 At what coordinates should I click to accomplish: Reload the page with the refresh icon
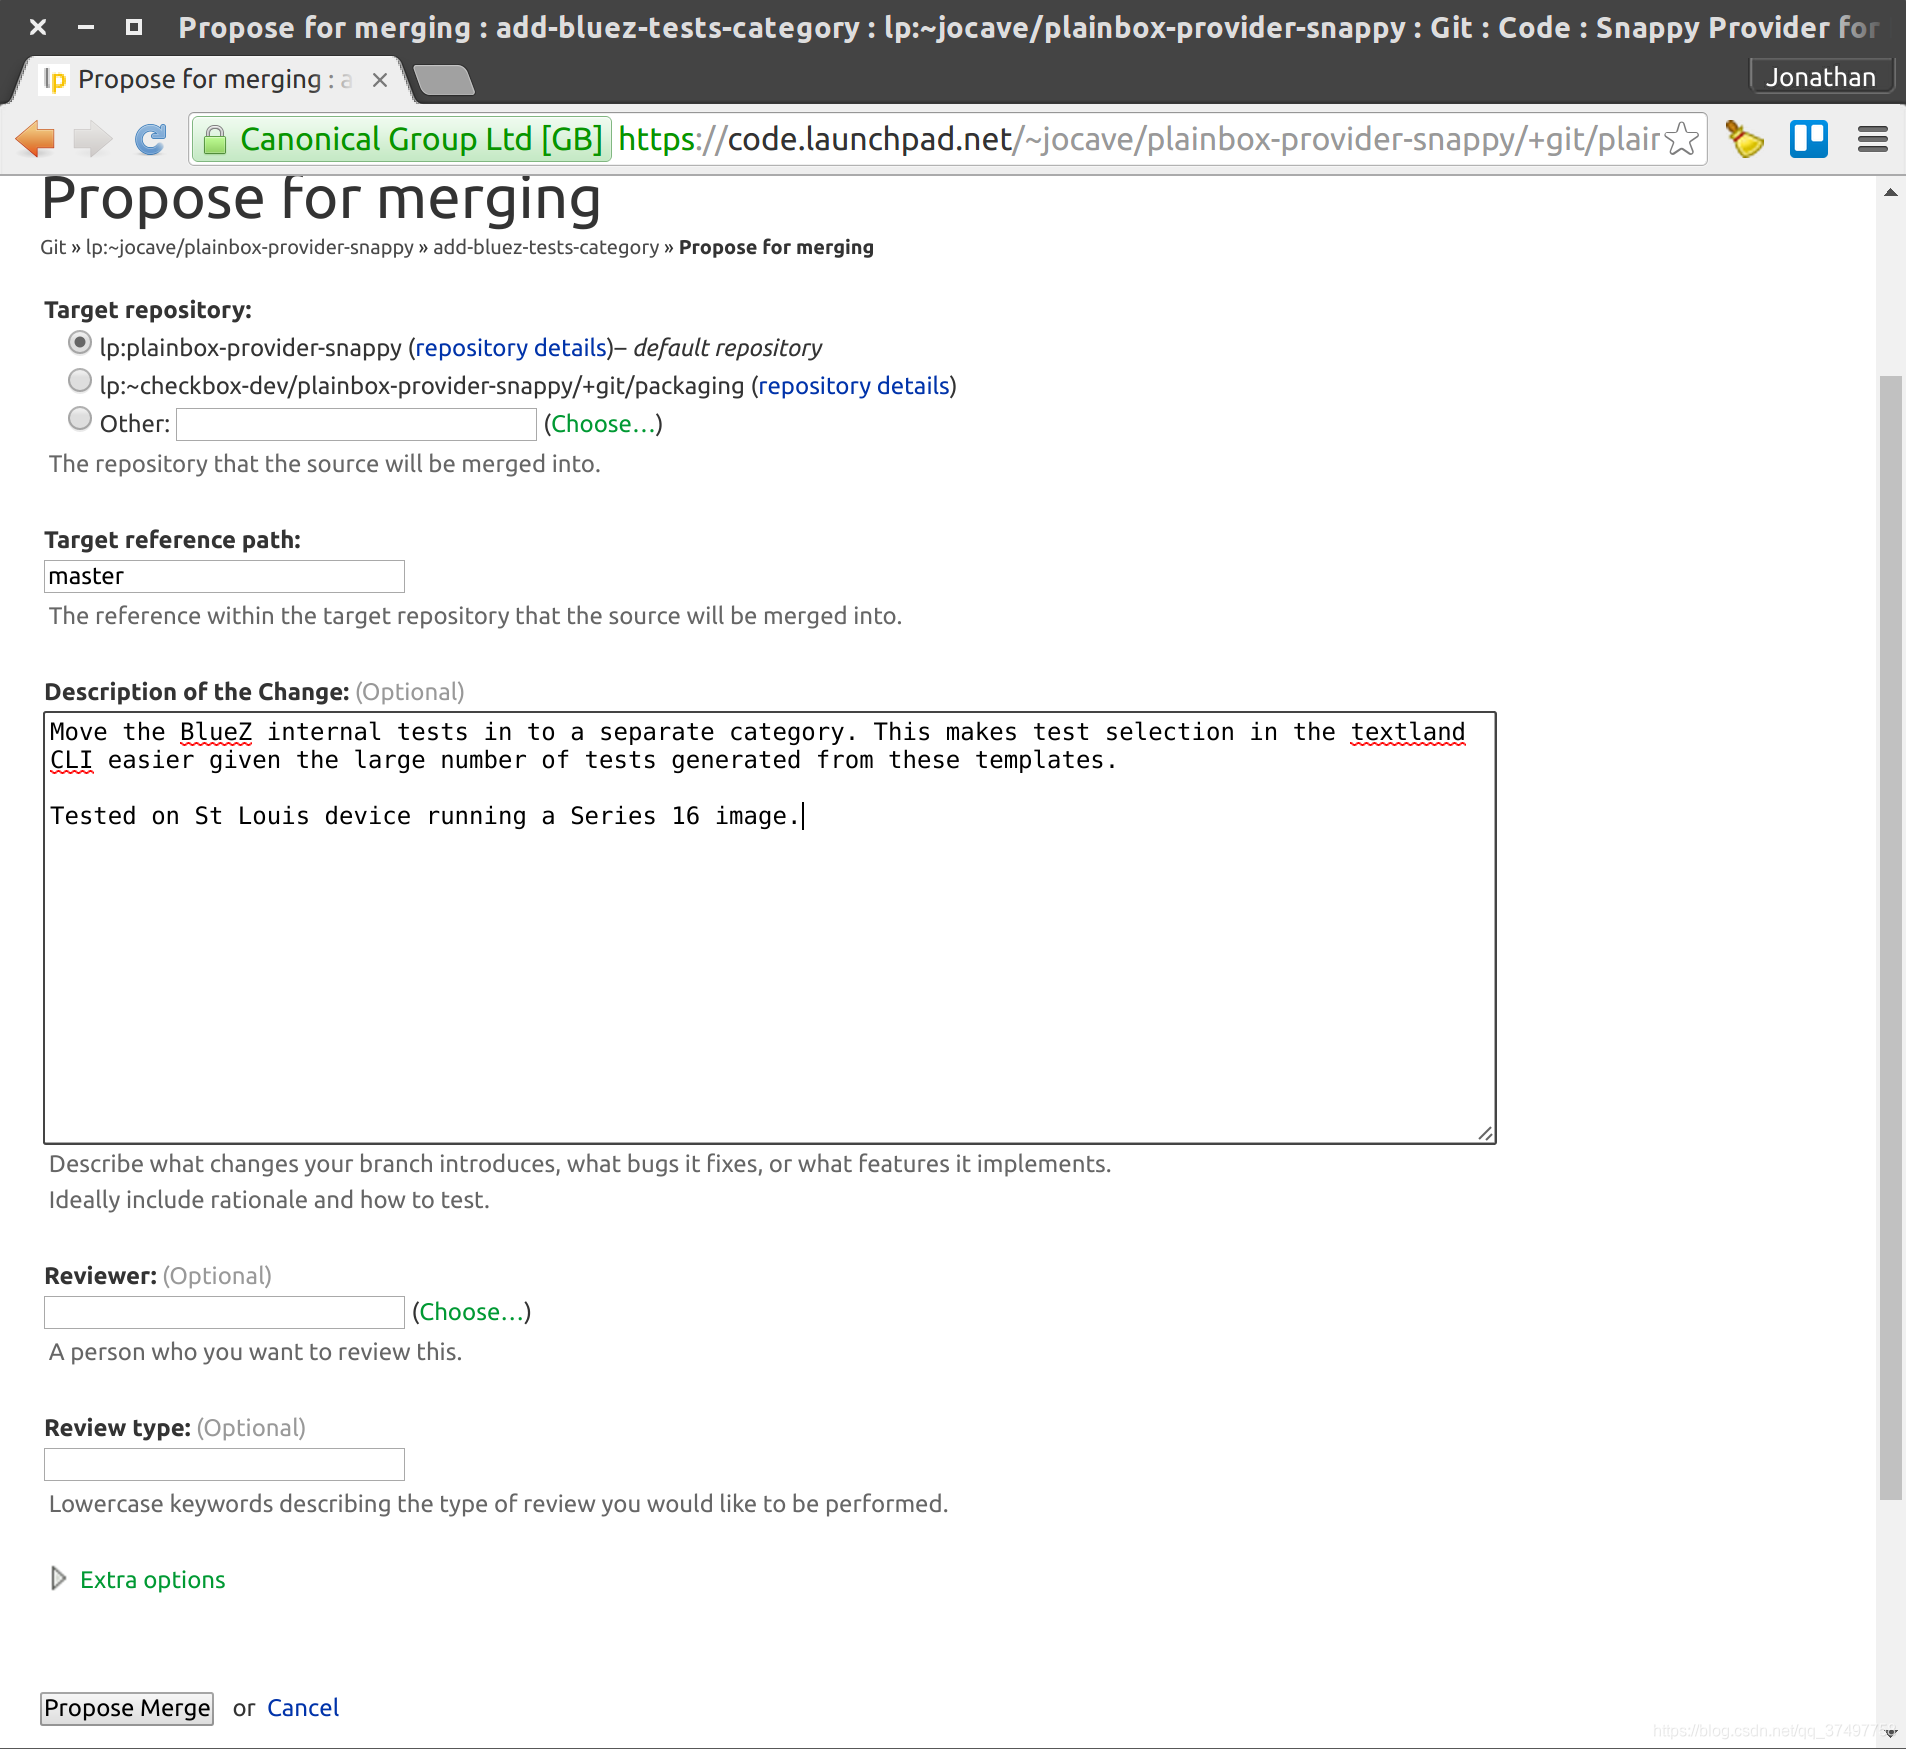click(150, 139)
